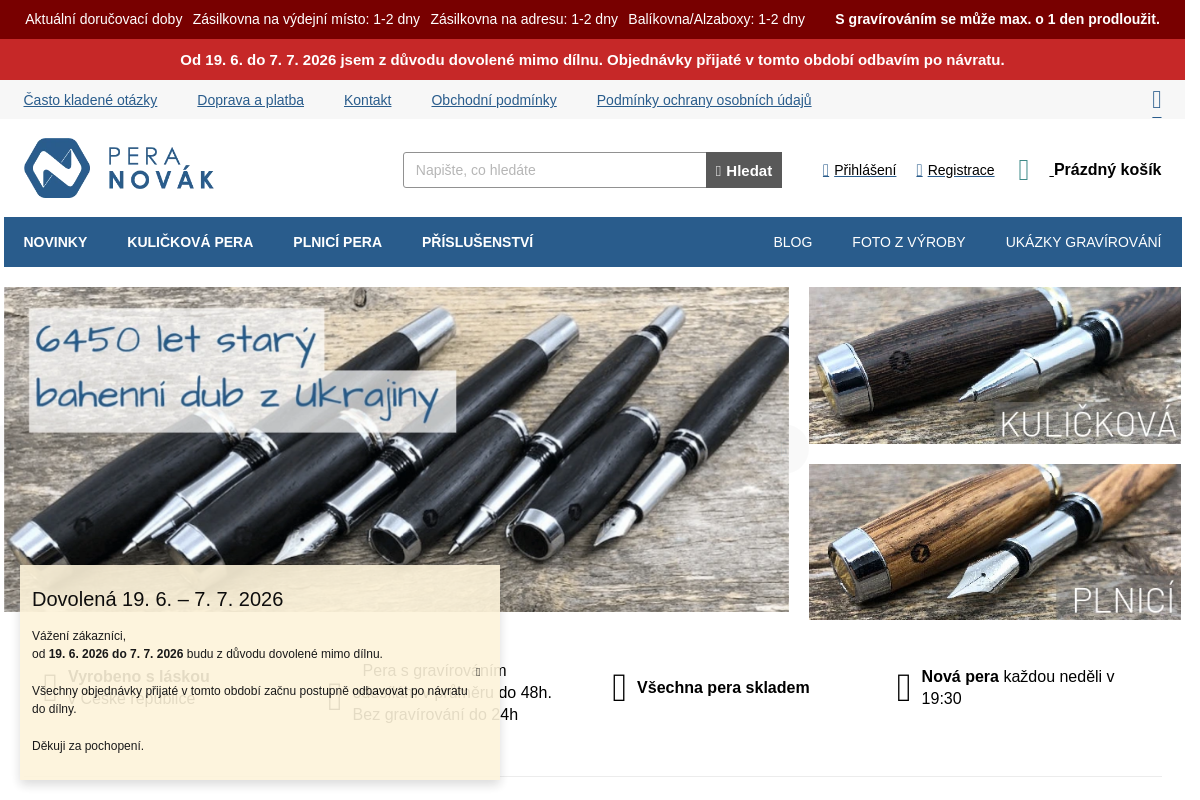Click the top-right header icon
The image size is (1200, 800).
[1157, 100]
